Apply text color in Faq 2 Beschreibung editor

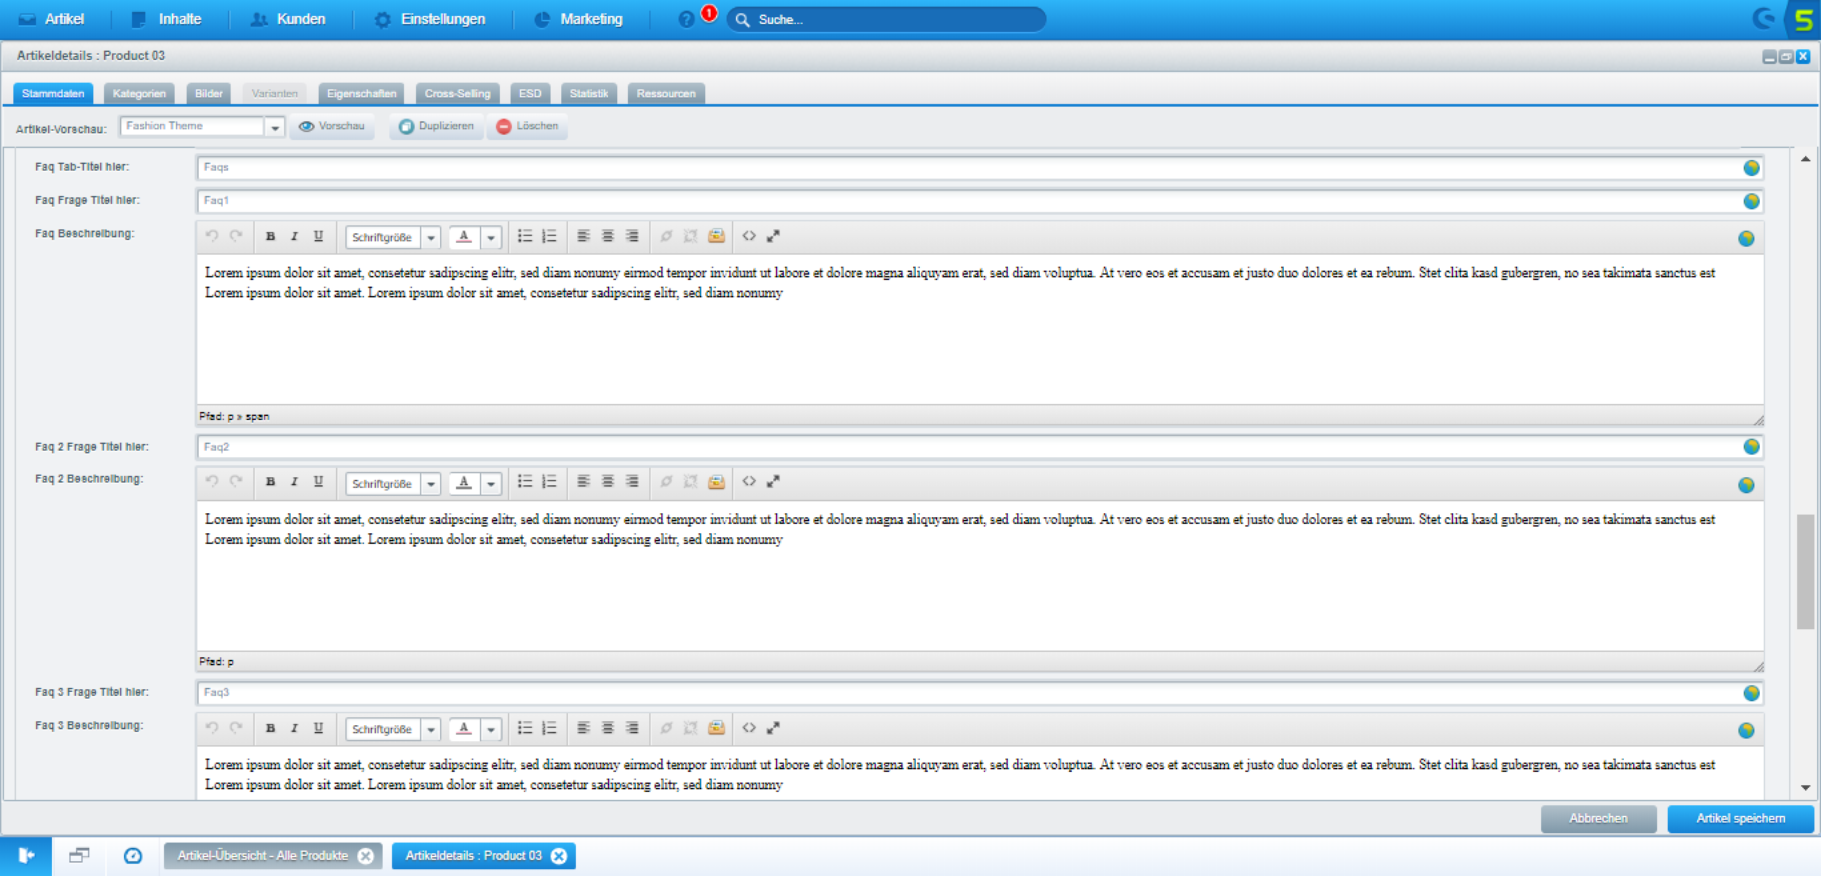[464, 484]
